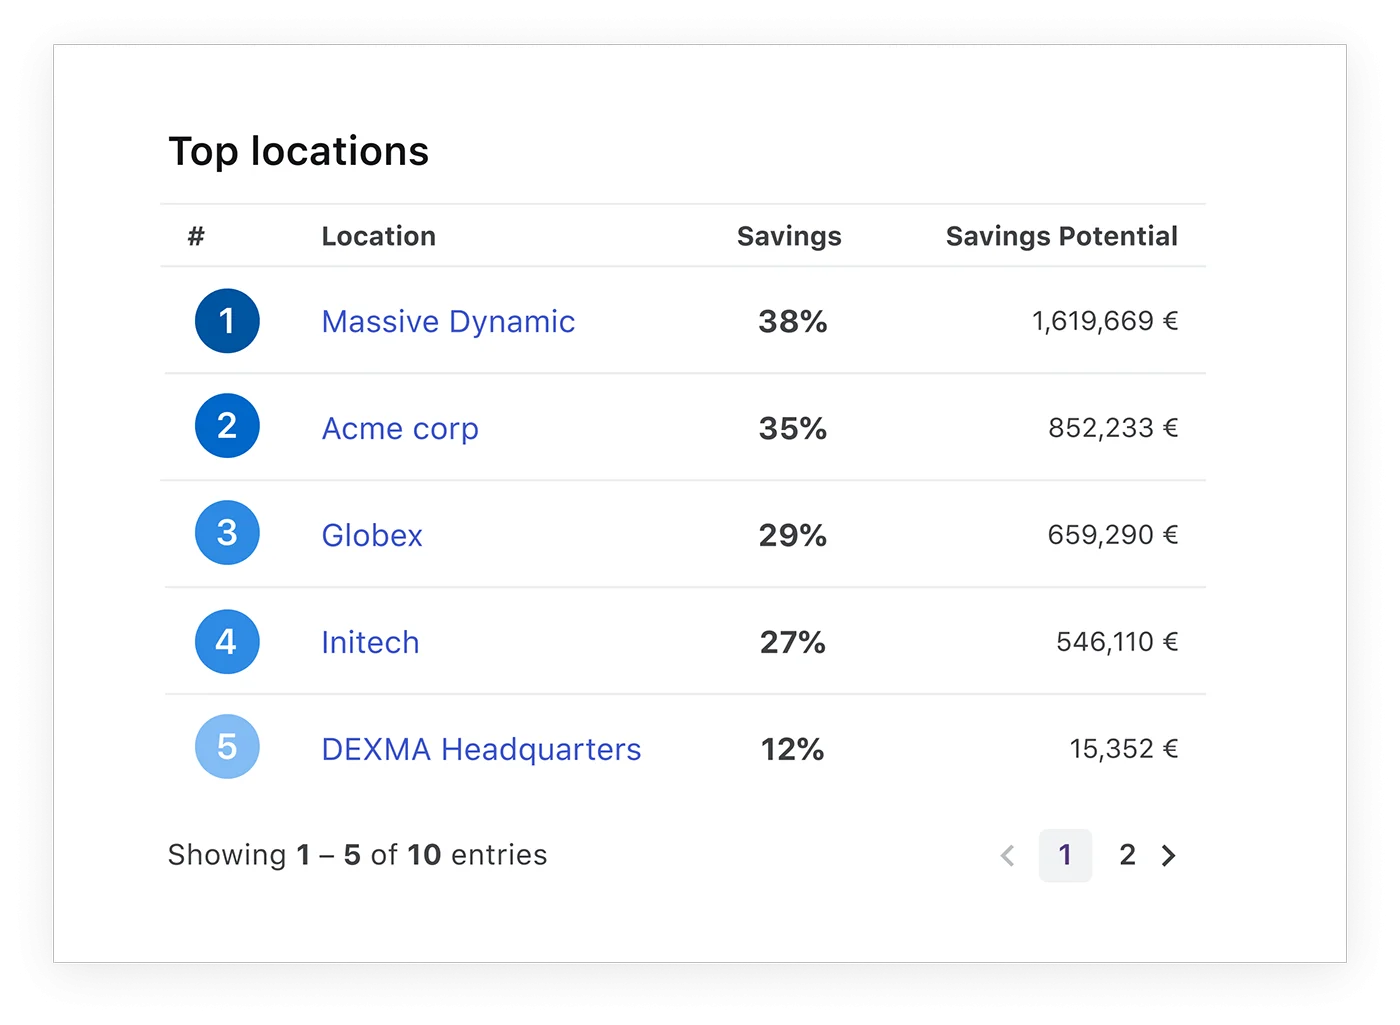Sort by the Savings column header
The width and height of the screenshot is (1400, 1025).
[789, 237]
